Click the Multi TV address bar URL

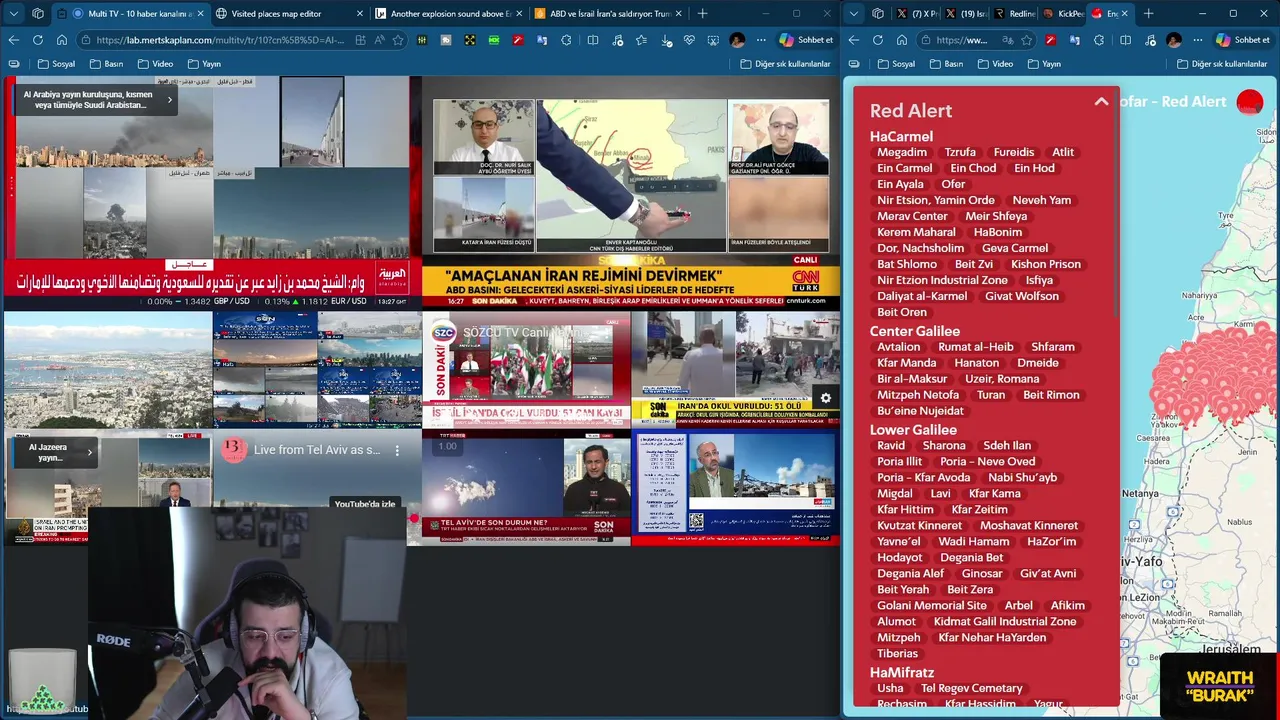(x=221, y=40)
